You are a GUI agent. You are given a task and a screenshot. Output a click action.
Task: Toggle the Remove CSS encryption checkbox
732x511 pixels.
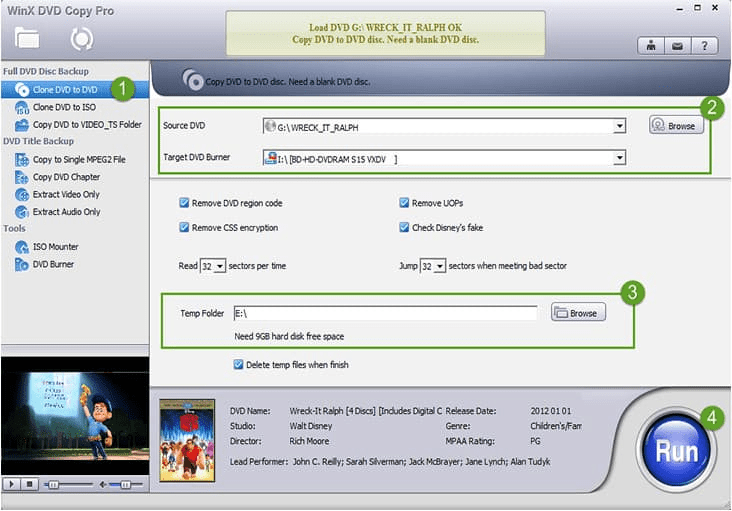pyautogui.click(x=184, y=227)
